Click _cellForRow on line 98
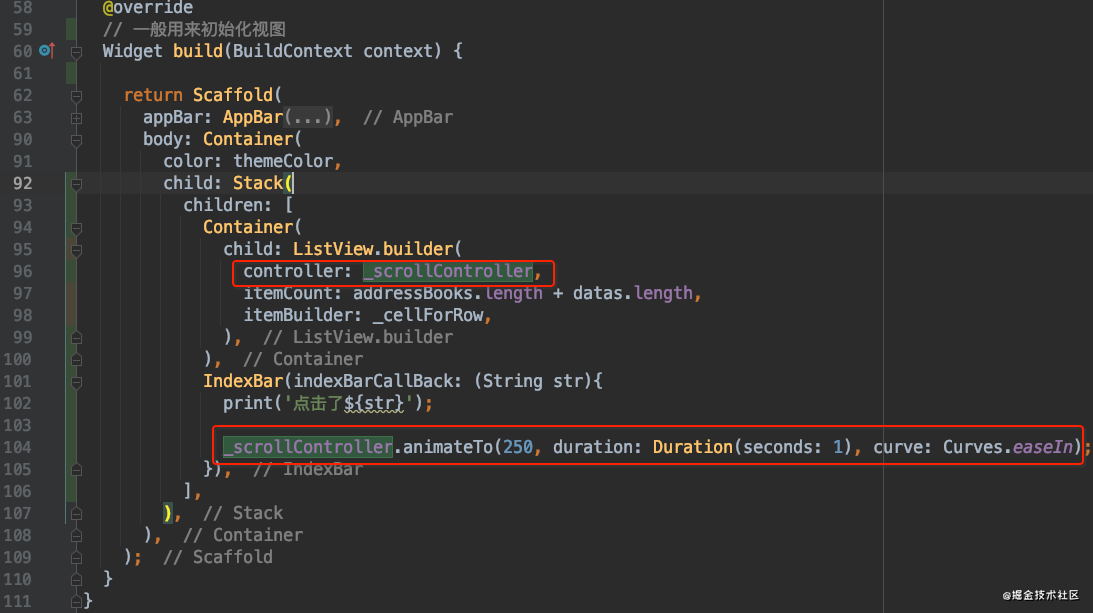 coord(428,315)
